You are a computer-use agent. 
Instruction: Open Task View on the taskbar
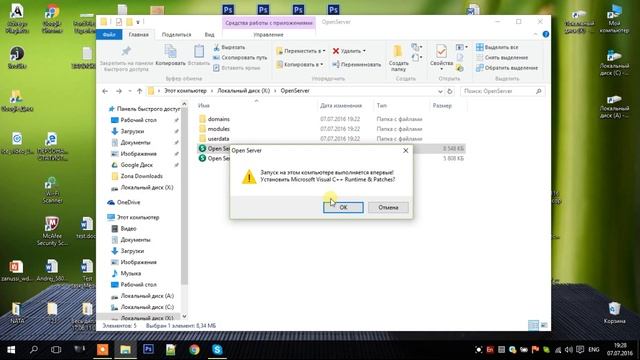[x=56, y=350]
